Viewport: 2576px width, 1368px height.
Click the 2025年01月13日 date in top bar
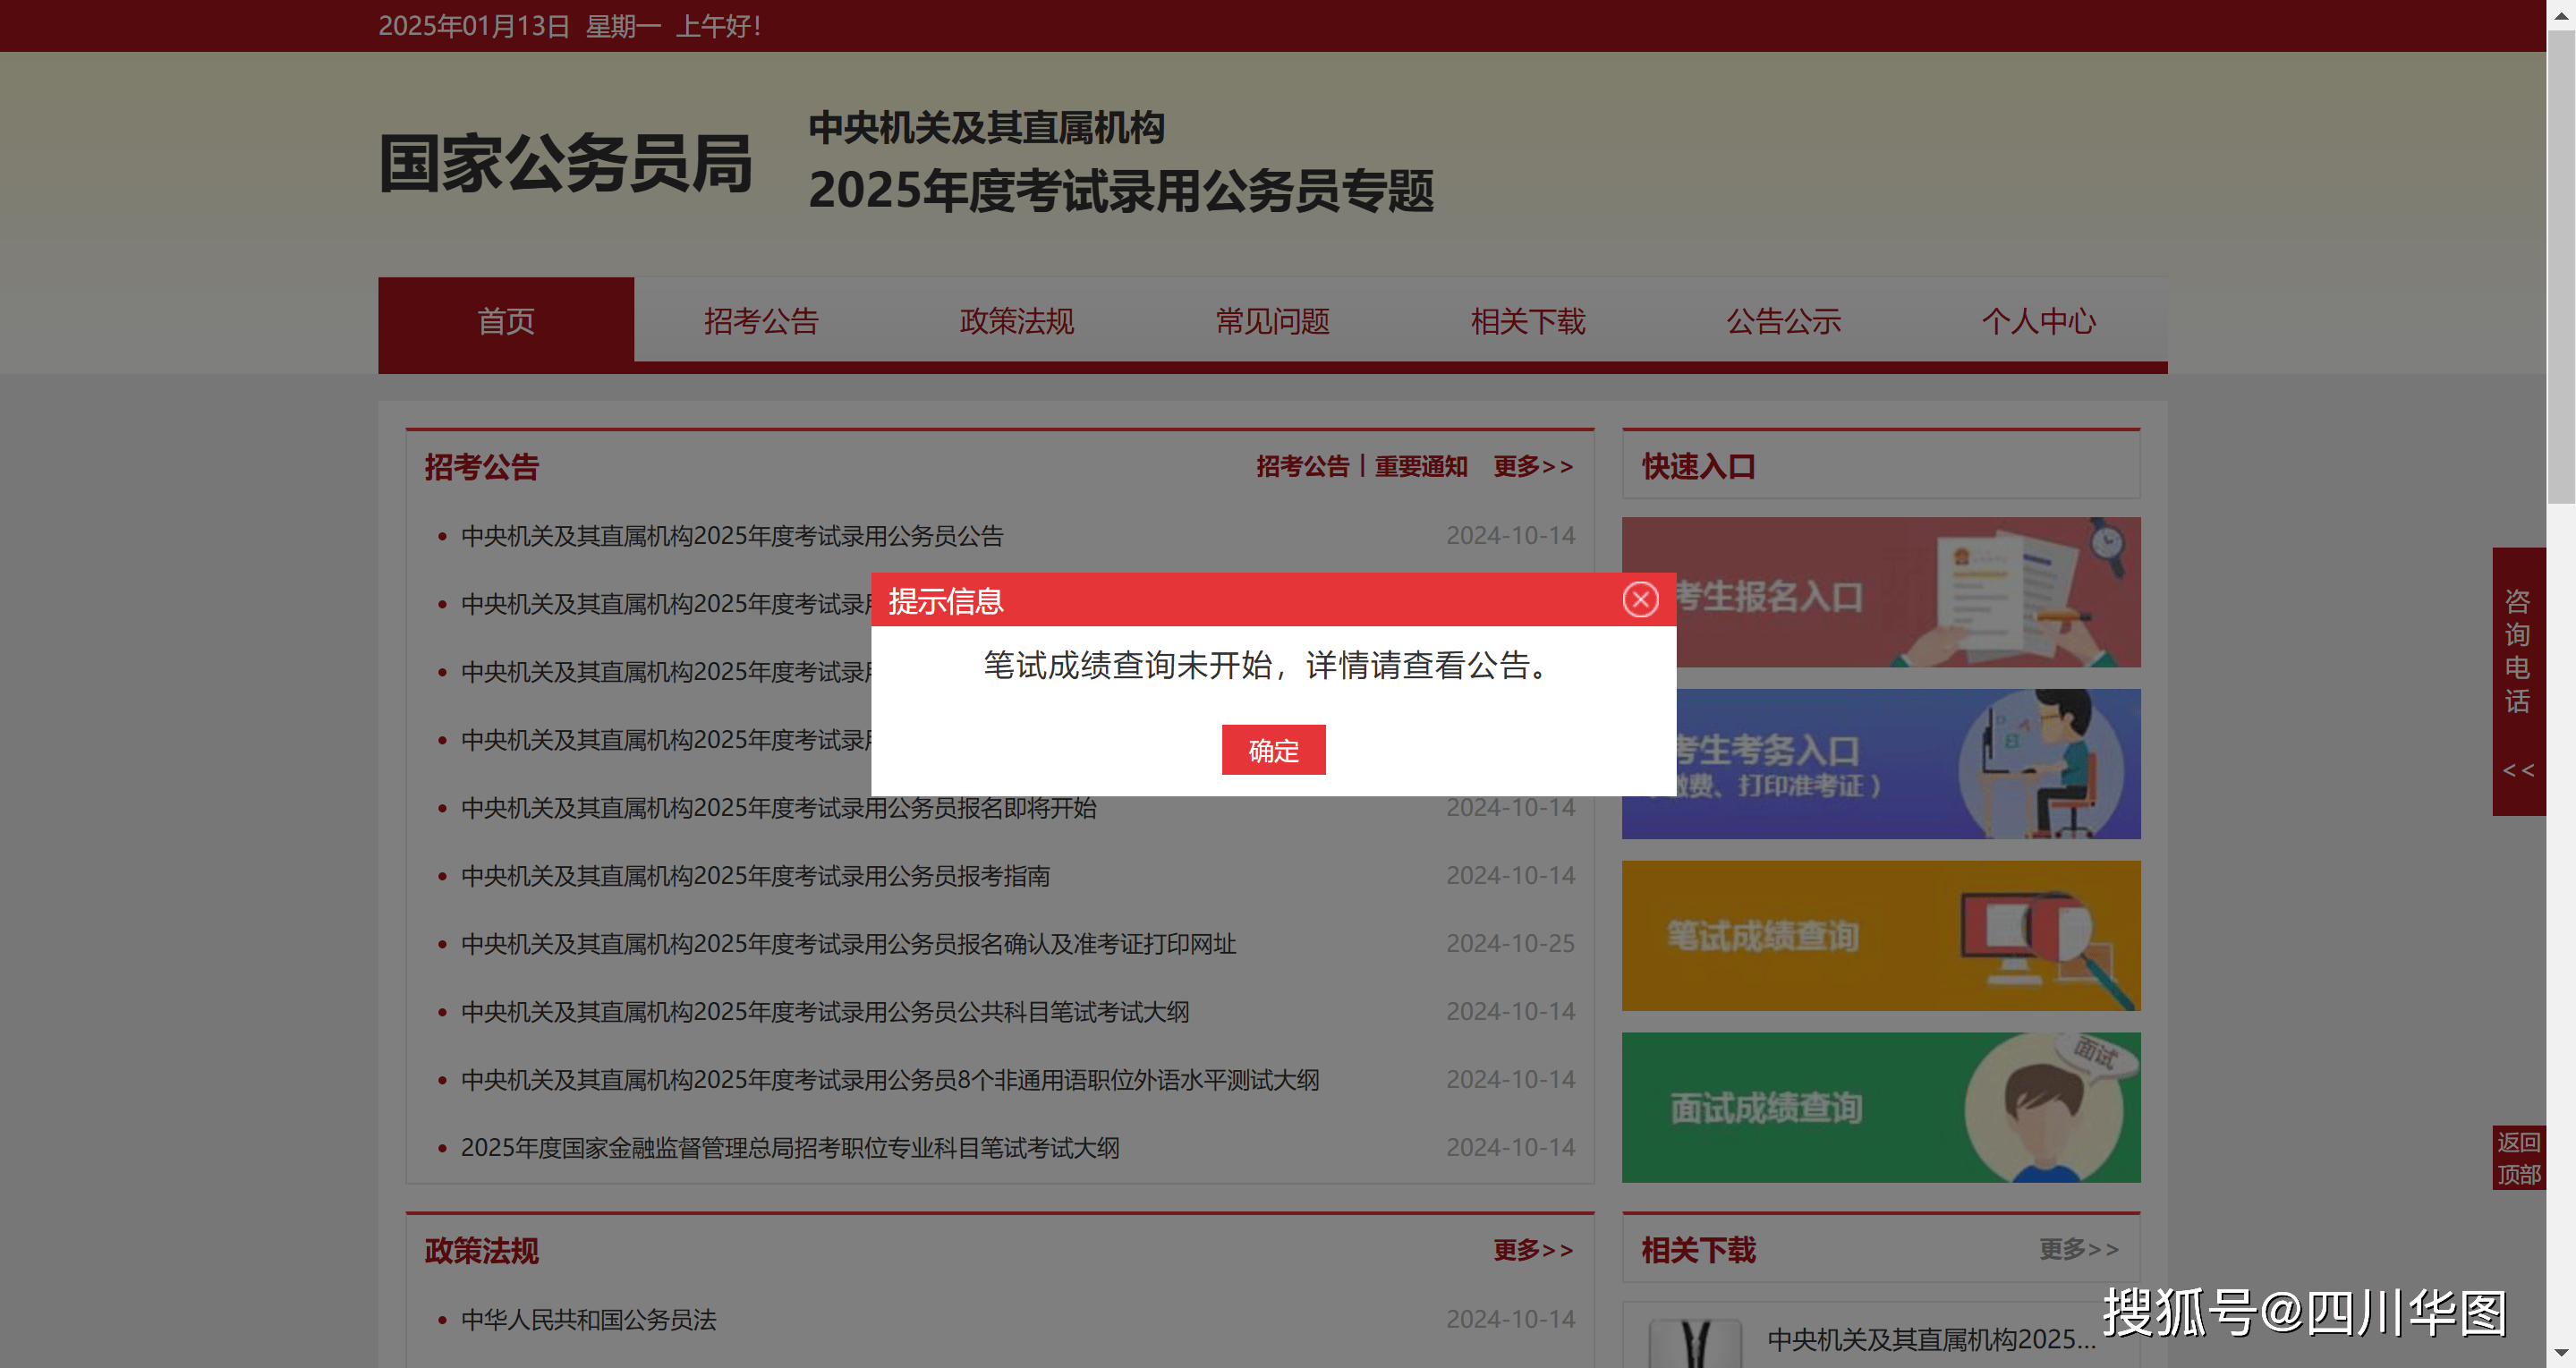pyautogui.click(x=474, y=26)
